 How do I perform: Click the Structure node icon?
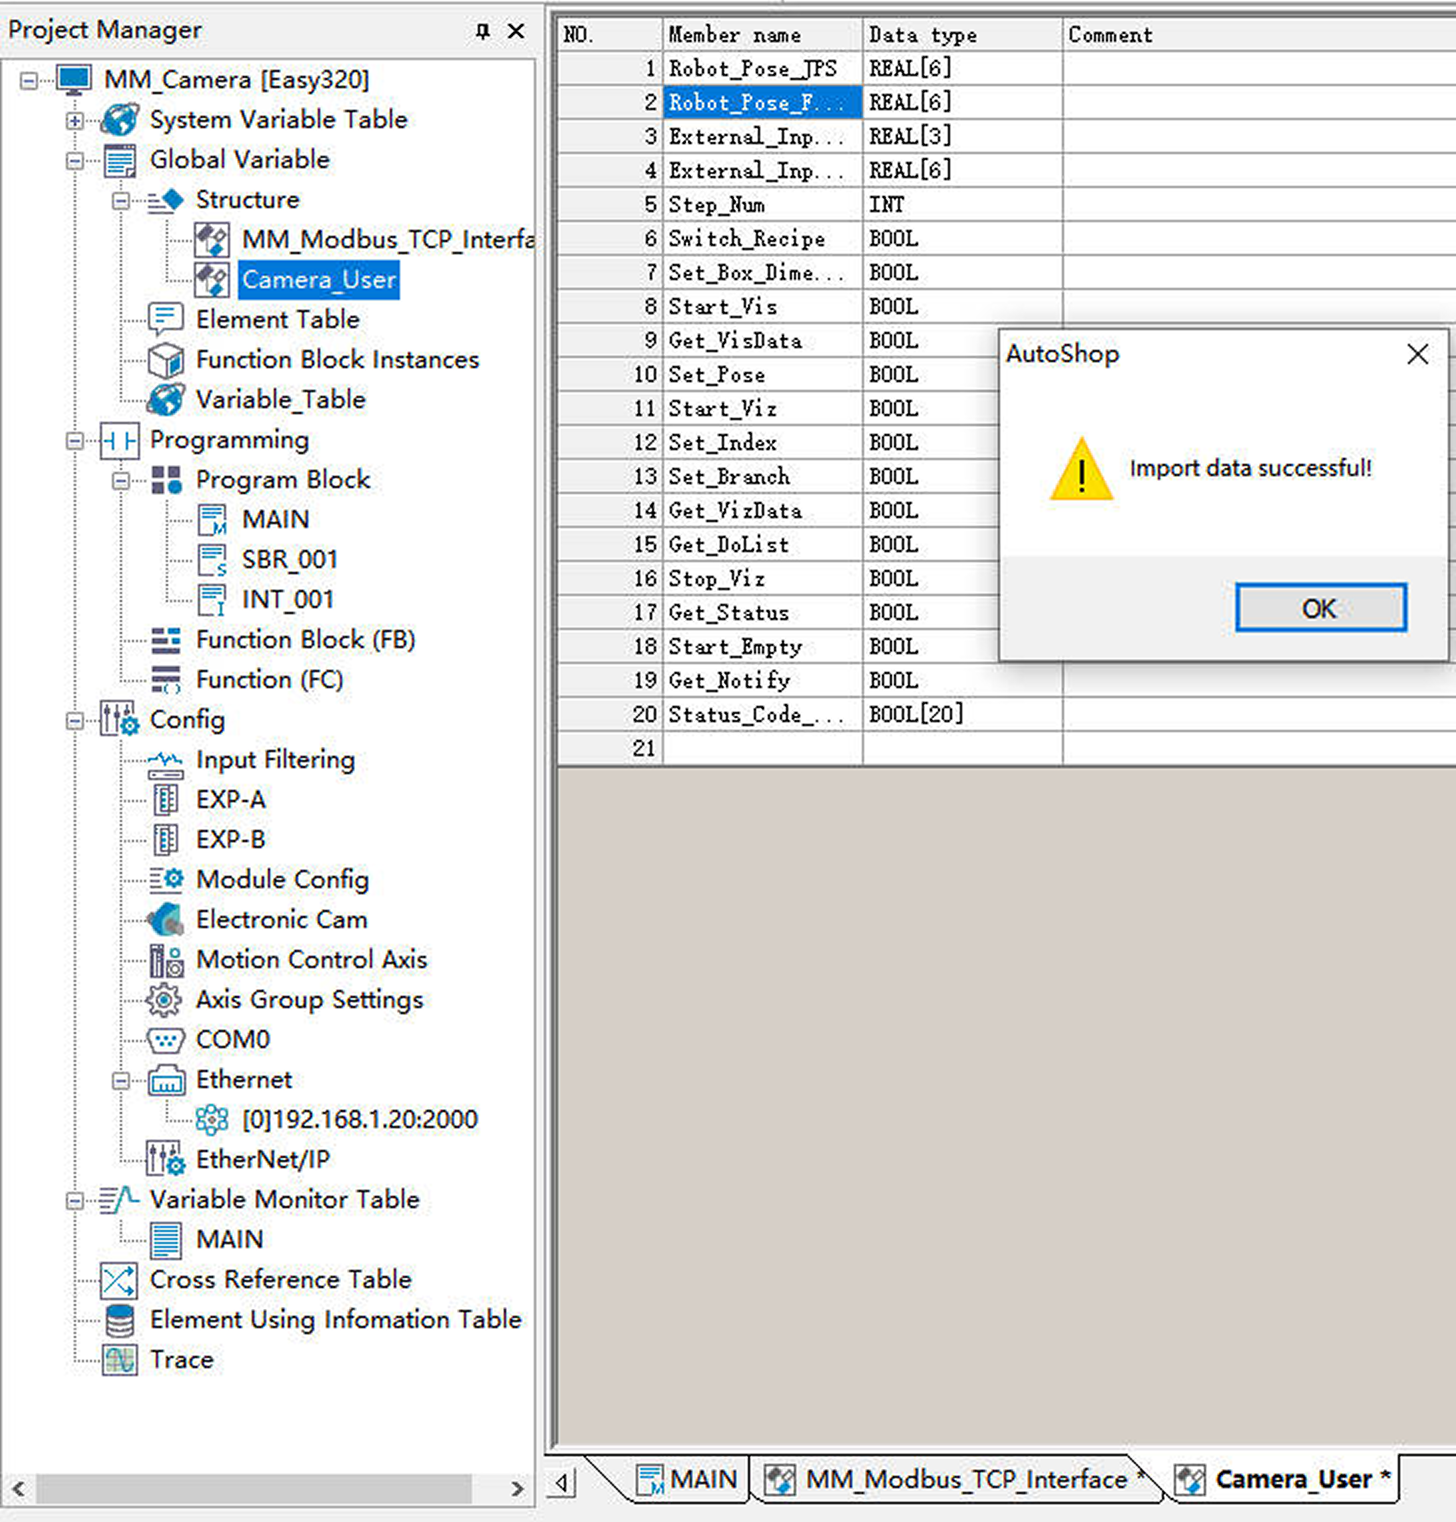click(166, 200)
